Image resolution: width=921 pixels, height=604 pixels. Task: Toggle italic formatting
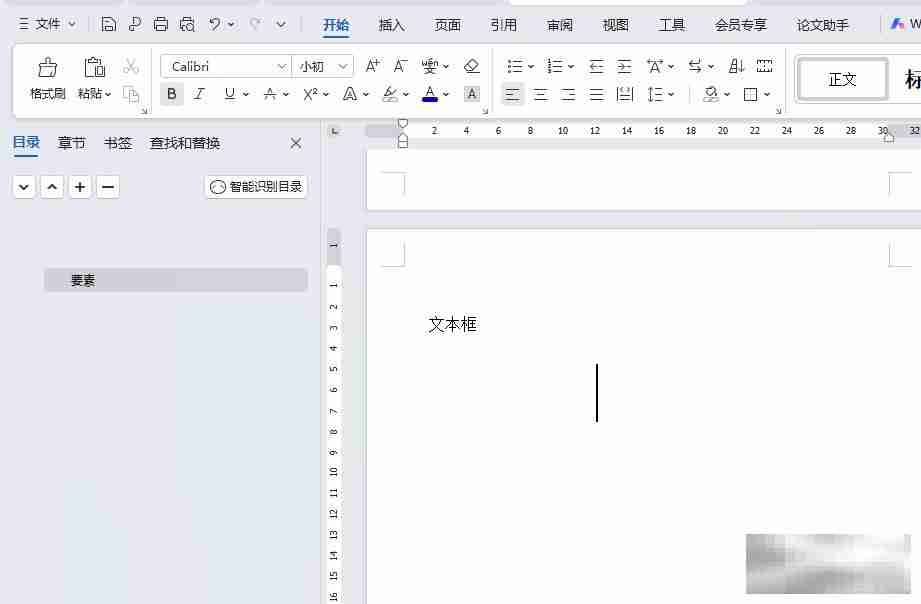[199, 94]
